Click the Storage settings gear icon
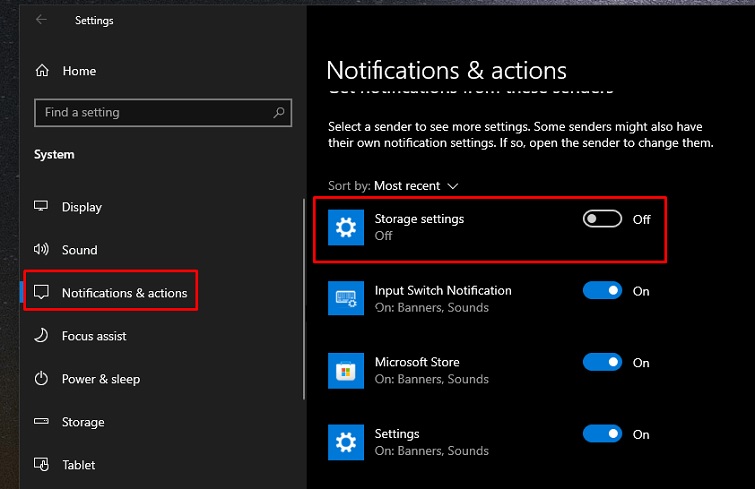Image resolution: width=755 pixels, height=489 pixels. [x=346, y=228]
